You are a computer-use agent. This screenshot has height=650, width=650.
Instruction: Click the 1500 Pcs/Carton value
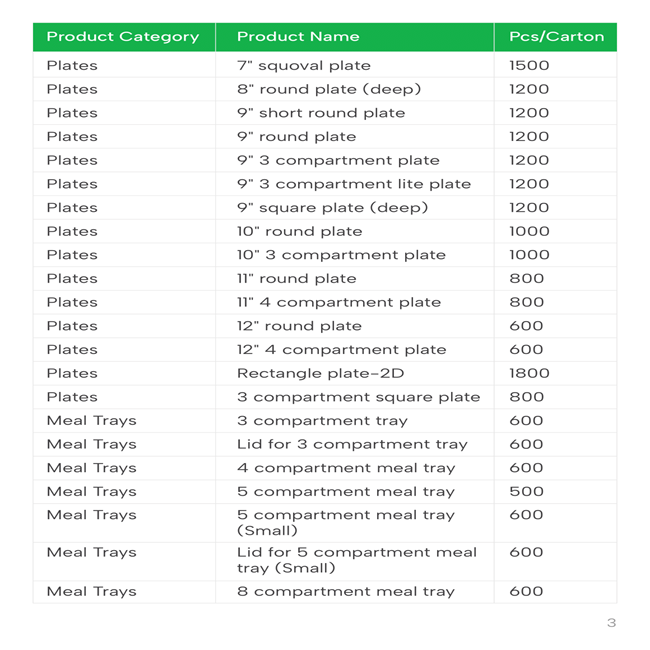[x=529, y=66]
